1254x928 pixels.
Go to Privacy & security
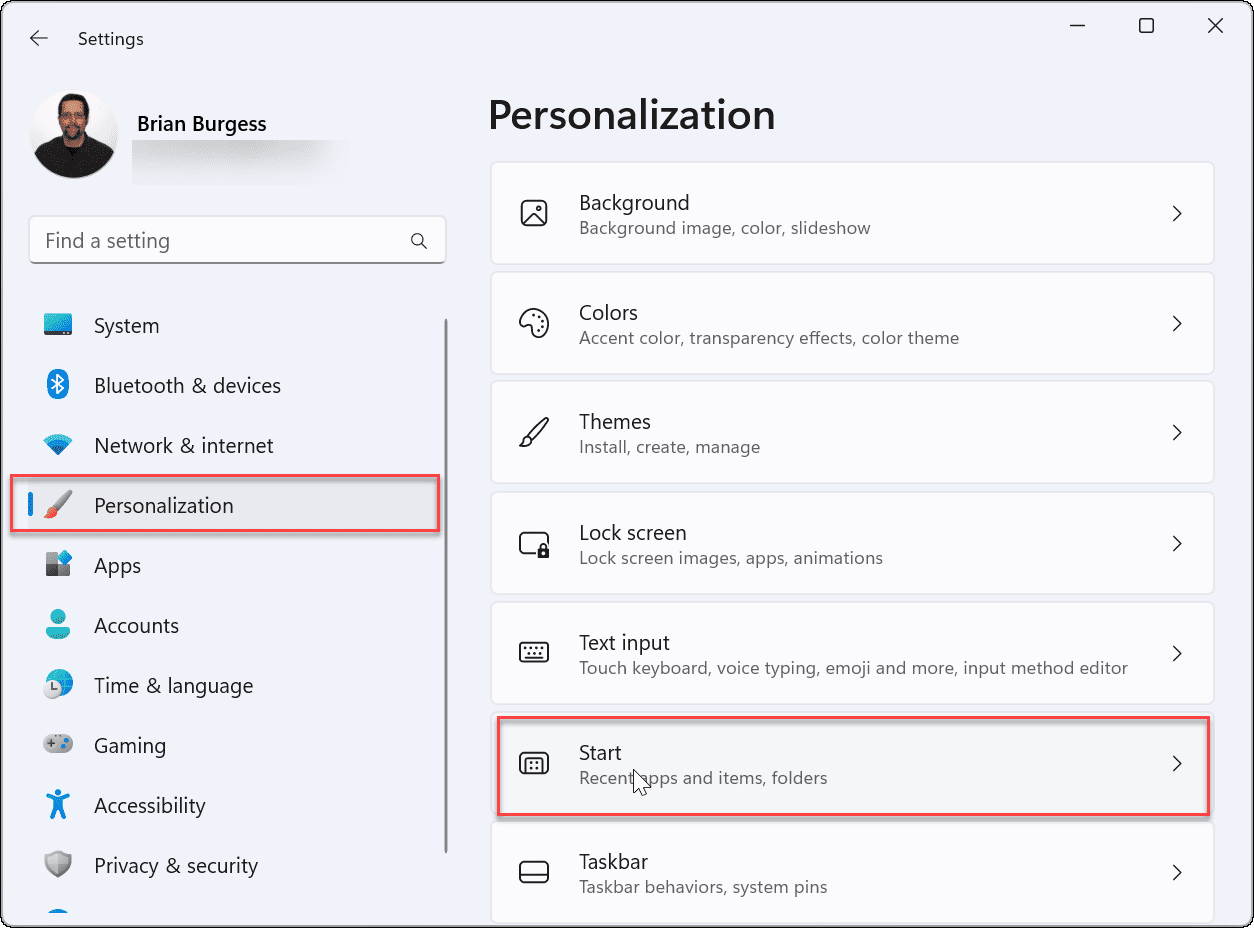pos(175,866)
